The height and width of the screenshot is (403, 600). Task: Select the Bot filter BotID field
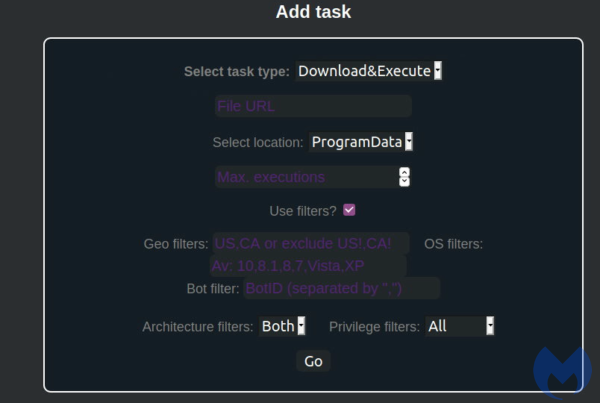[x=341, y=289]
